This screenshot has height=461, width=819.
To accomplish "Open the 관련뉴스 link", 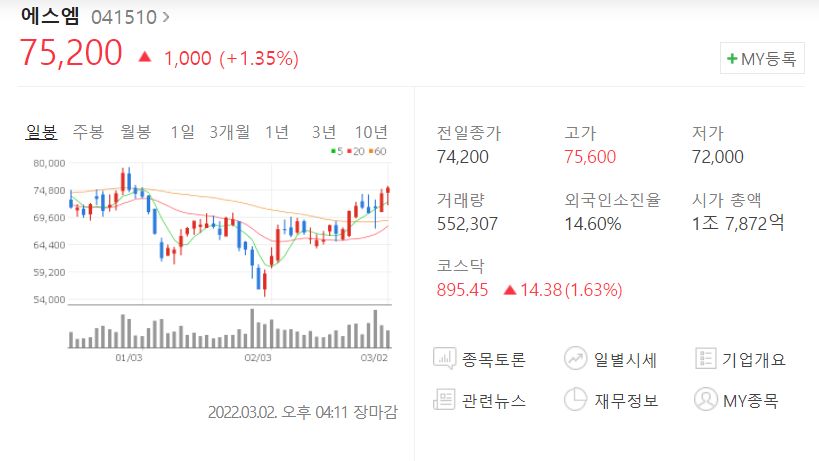I will (494, 400).
